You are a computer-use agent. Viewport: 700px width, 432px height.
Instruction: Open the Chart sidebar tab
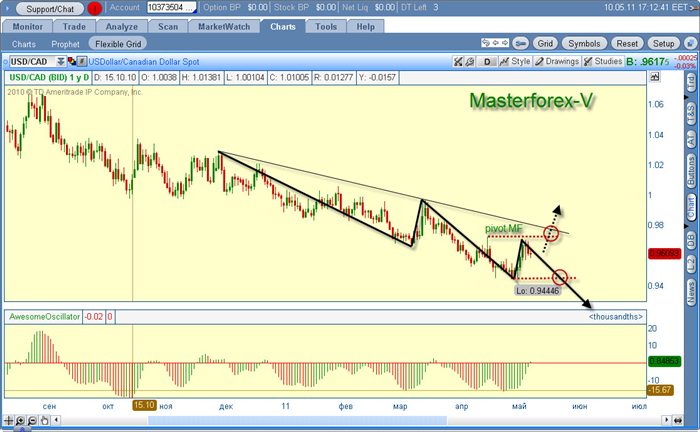point(691,207)
